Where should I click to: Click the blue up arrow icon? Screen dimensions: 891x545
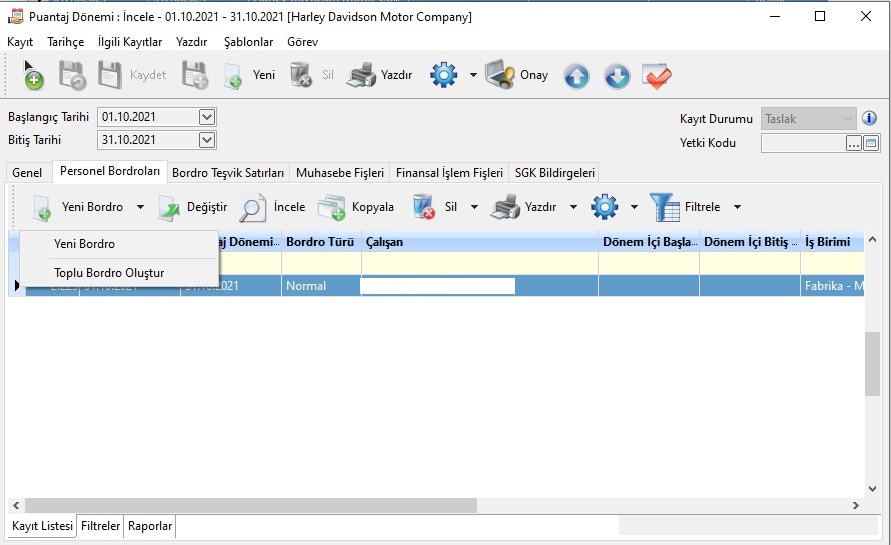coord(576,76)
